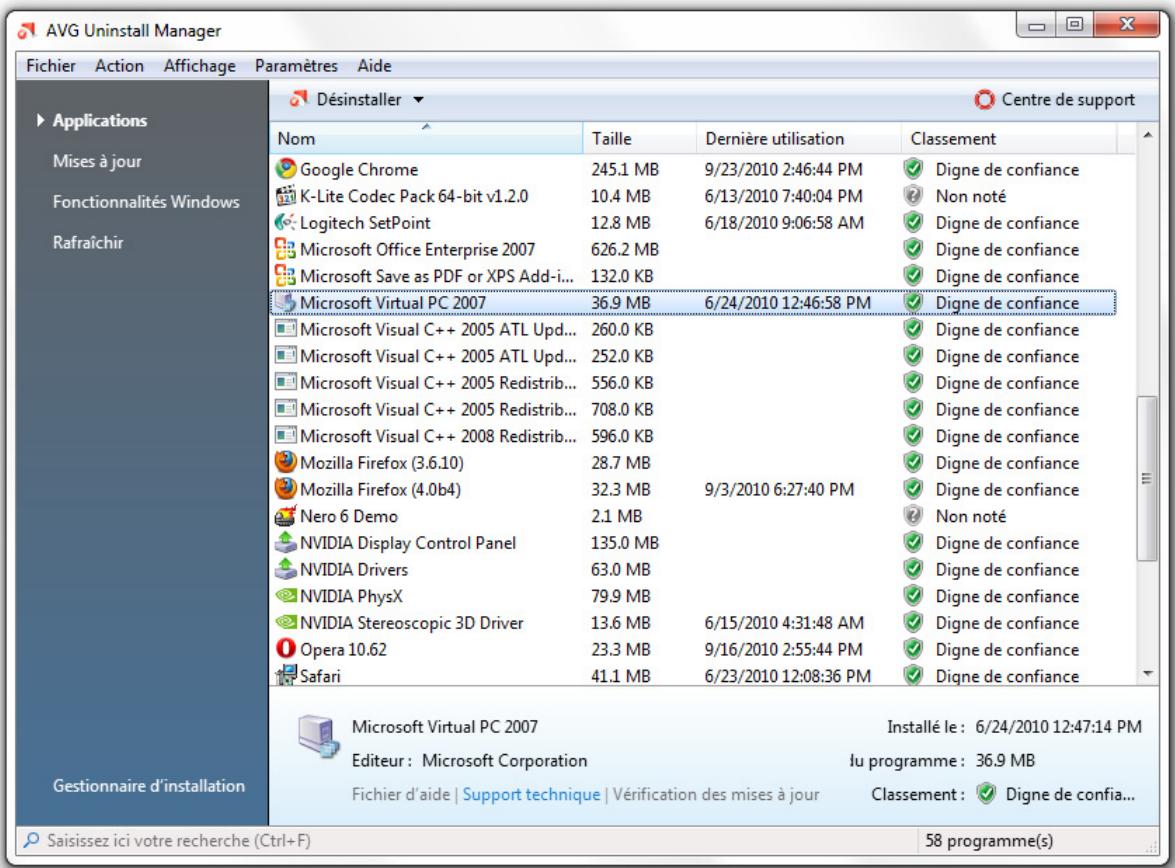
Task: Click the list scrollbar up arrow
Action: tap(1147, 135)
